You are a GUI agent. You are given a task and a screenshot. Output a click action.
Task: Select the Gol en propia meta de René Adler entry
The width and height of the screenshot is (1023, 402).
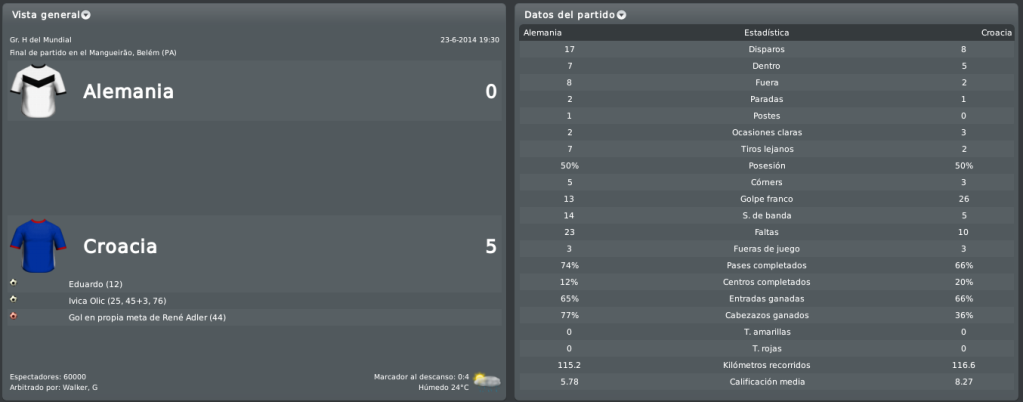pyautogui.click(x=147, y=318)
